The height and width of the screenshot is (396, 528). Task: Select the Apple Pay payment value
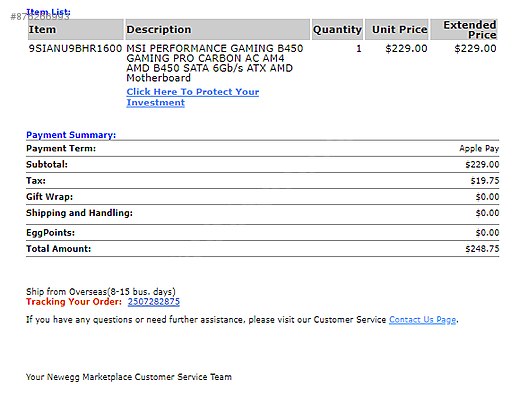point(479,148)
